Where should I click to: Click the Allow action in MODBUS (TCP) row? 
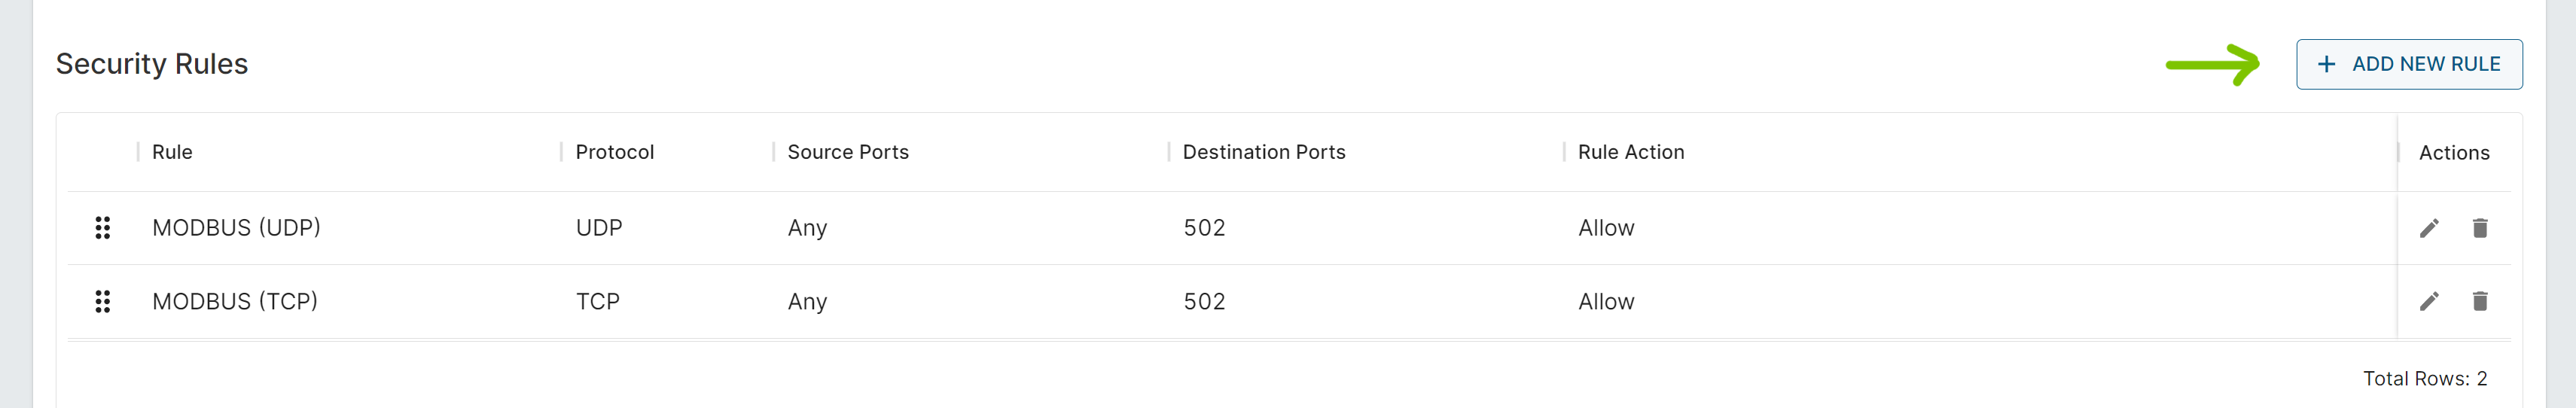(1606, 301)
